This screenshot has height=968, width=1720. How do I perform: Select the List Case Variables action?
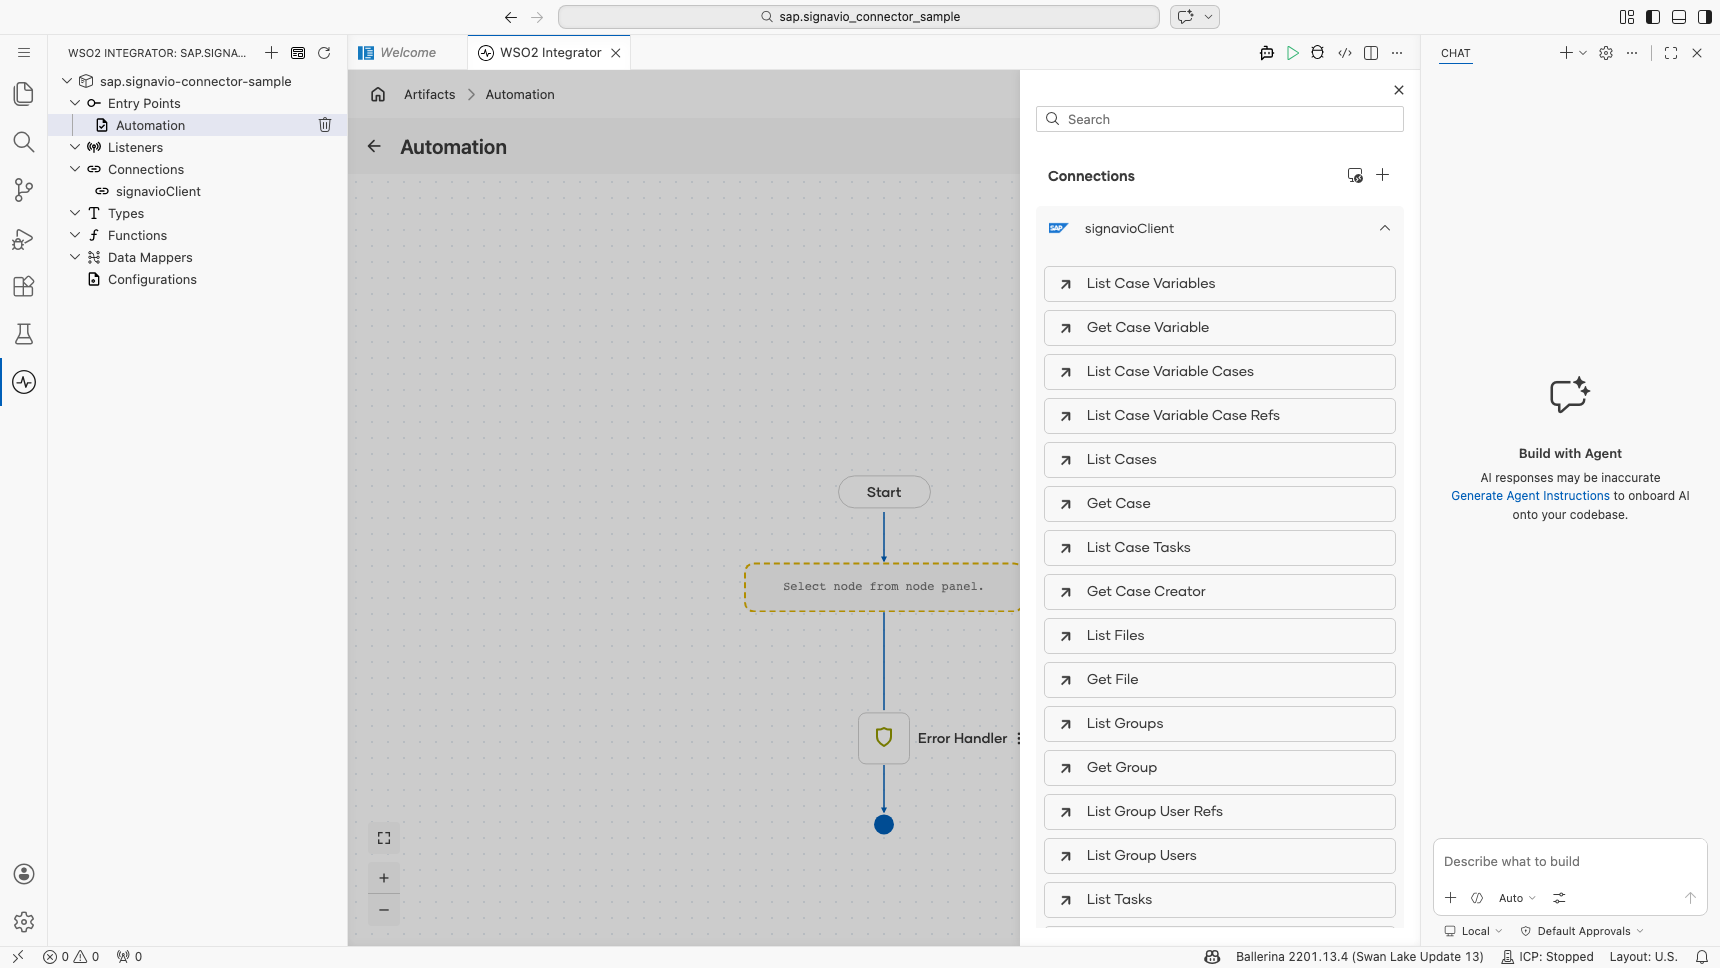[x=1220, y=284]
